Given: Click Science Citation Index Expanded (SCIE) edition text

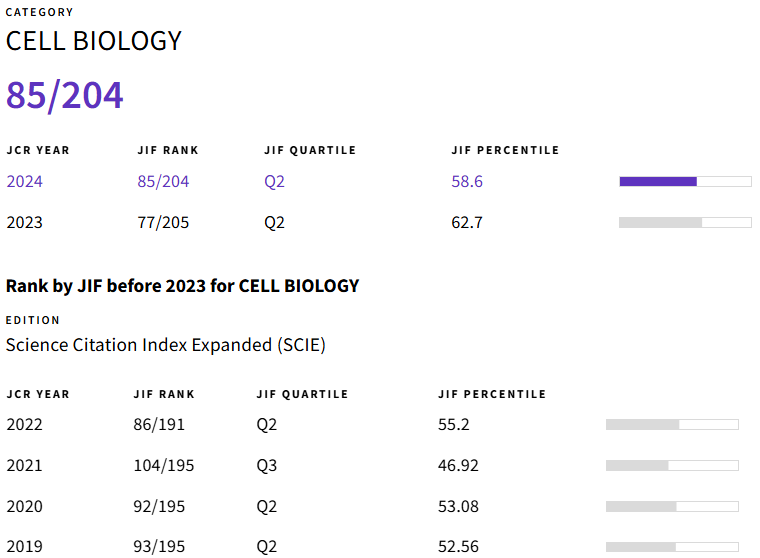Looking at the screenshot, I should pyautogui.click(x=166, y=345).
